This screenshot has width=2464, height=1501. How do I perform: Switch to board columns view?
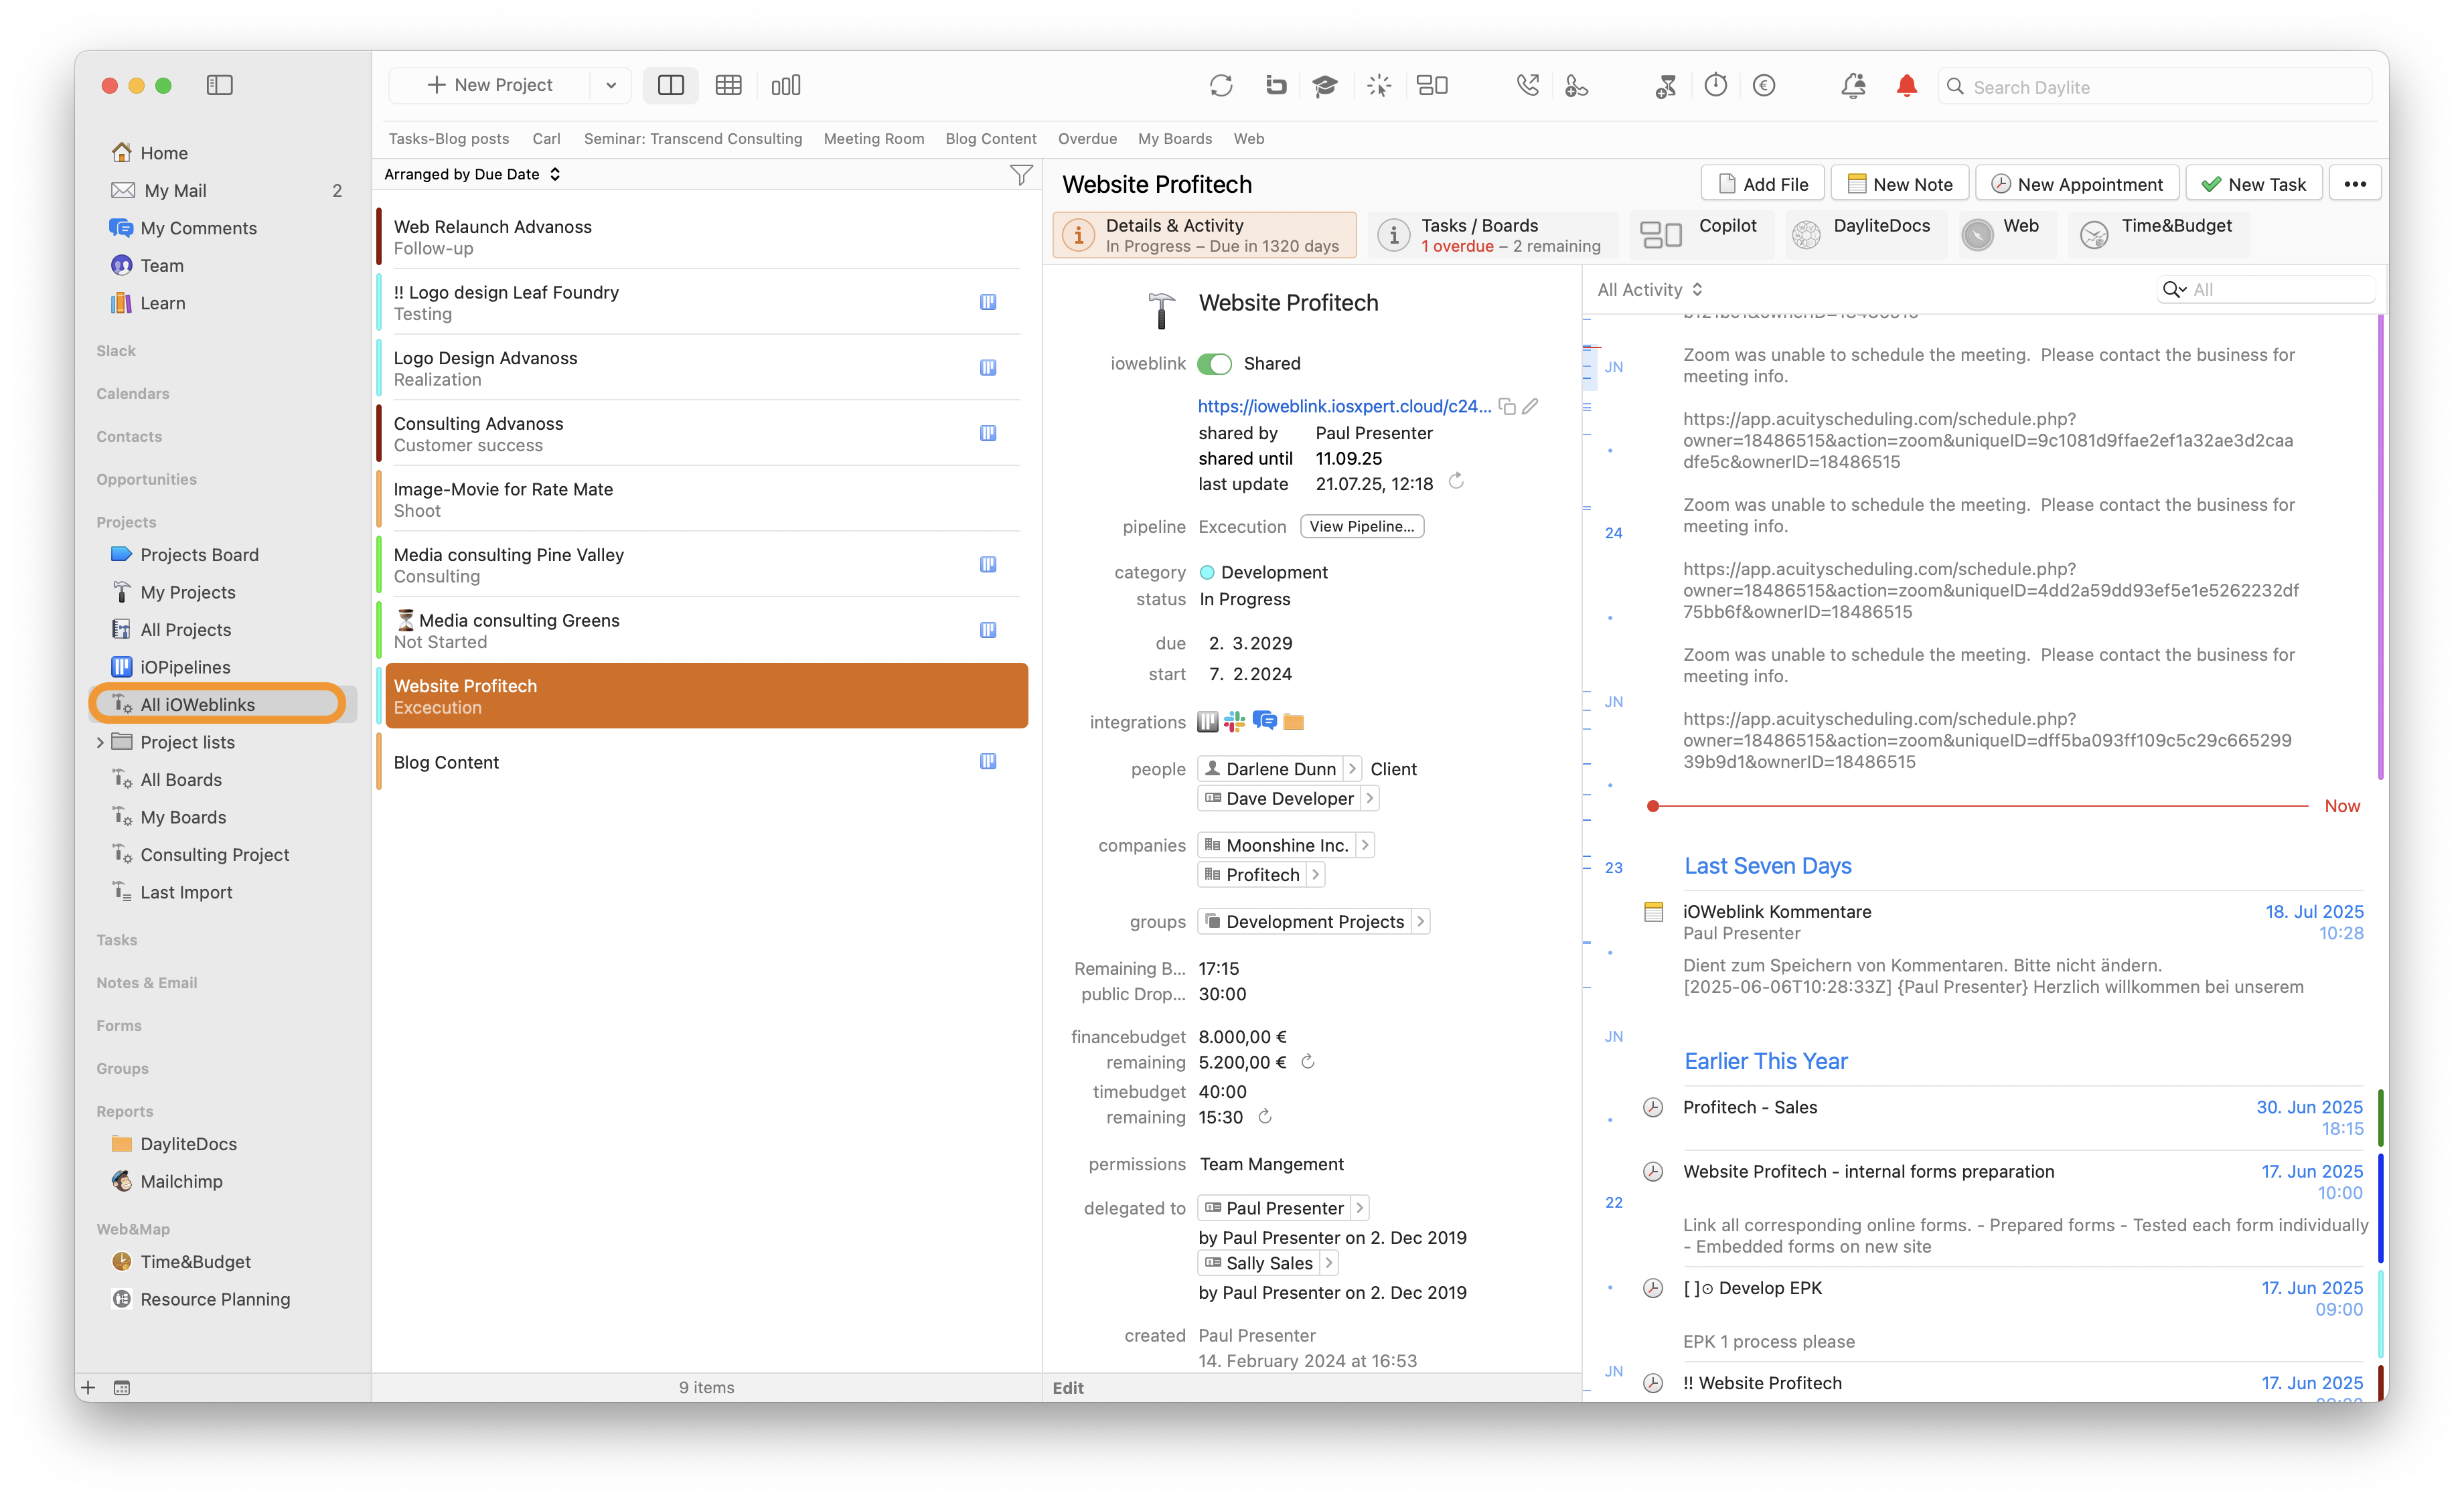pos(786,85)
